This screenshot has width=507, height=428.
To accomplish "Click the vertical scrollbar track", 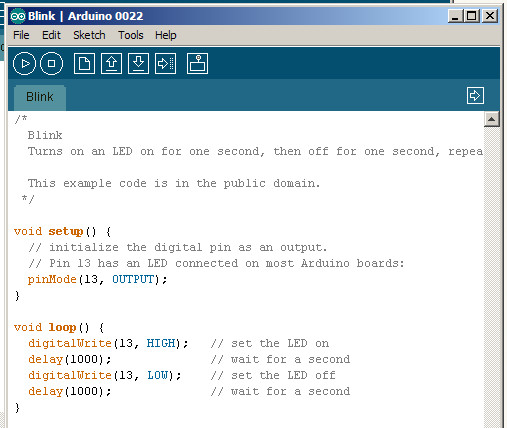I will [492, 277].
